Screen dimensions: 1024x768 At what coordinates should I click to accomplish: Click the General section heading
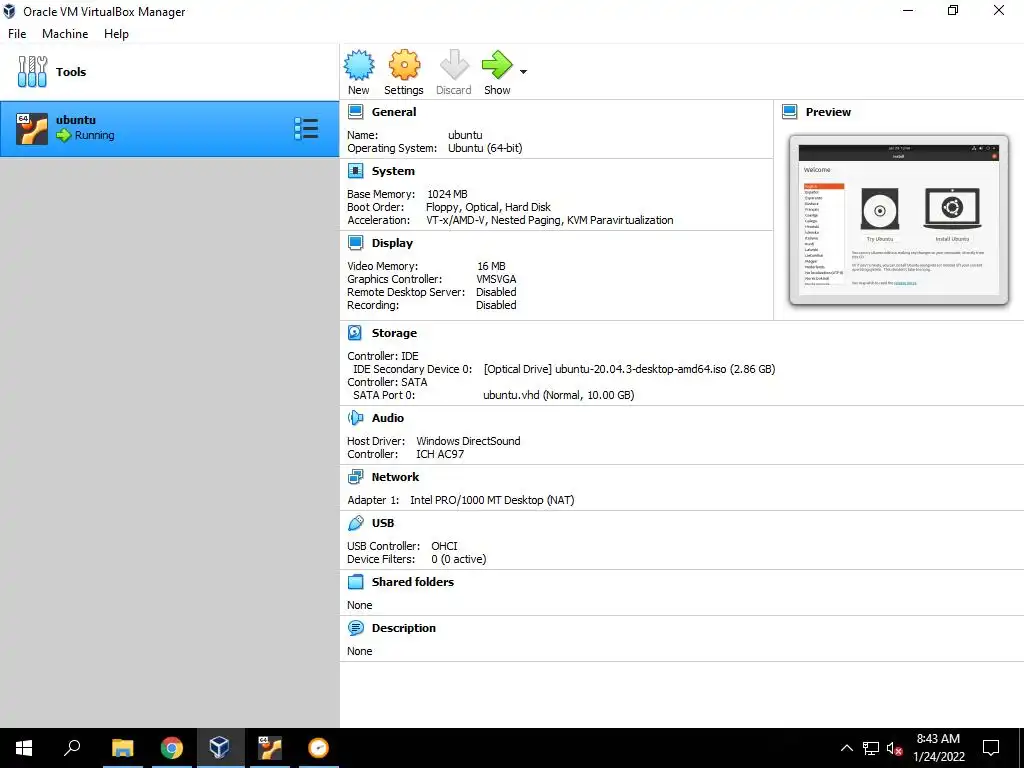point(394,112)
